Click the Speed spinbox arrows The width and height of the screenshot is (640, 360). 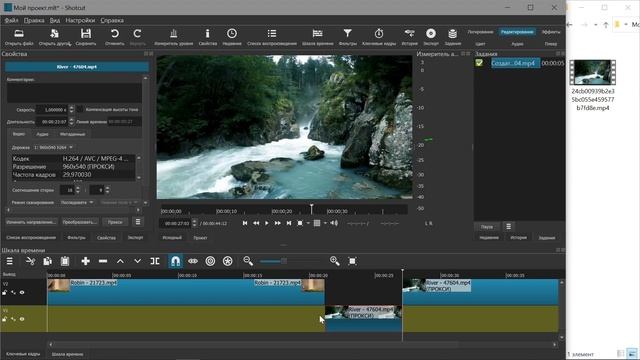[x=71, y=109]
